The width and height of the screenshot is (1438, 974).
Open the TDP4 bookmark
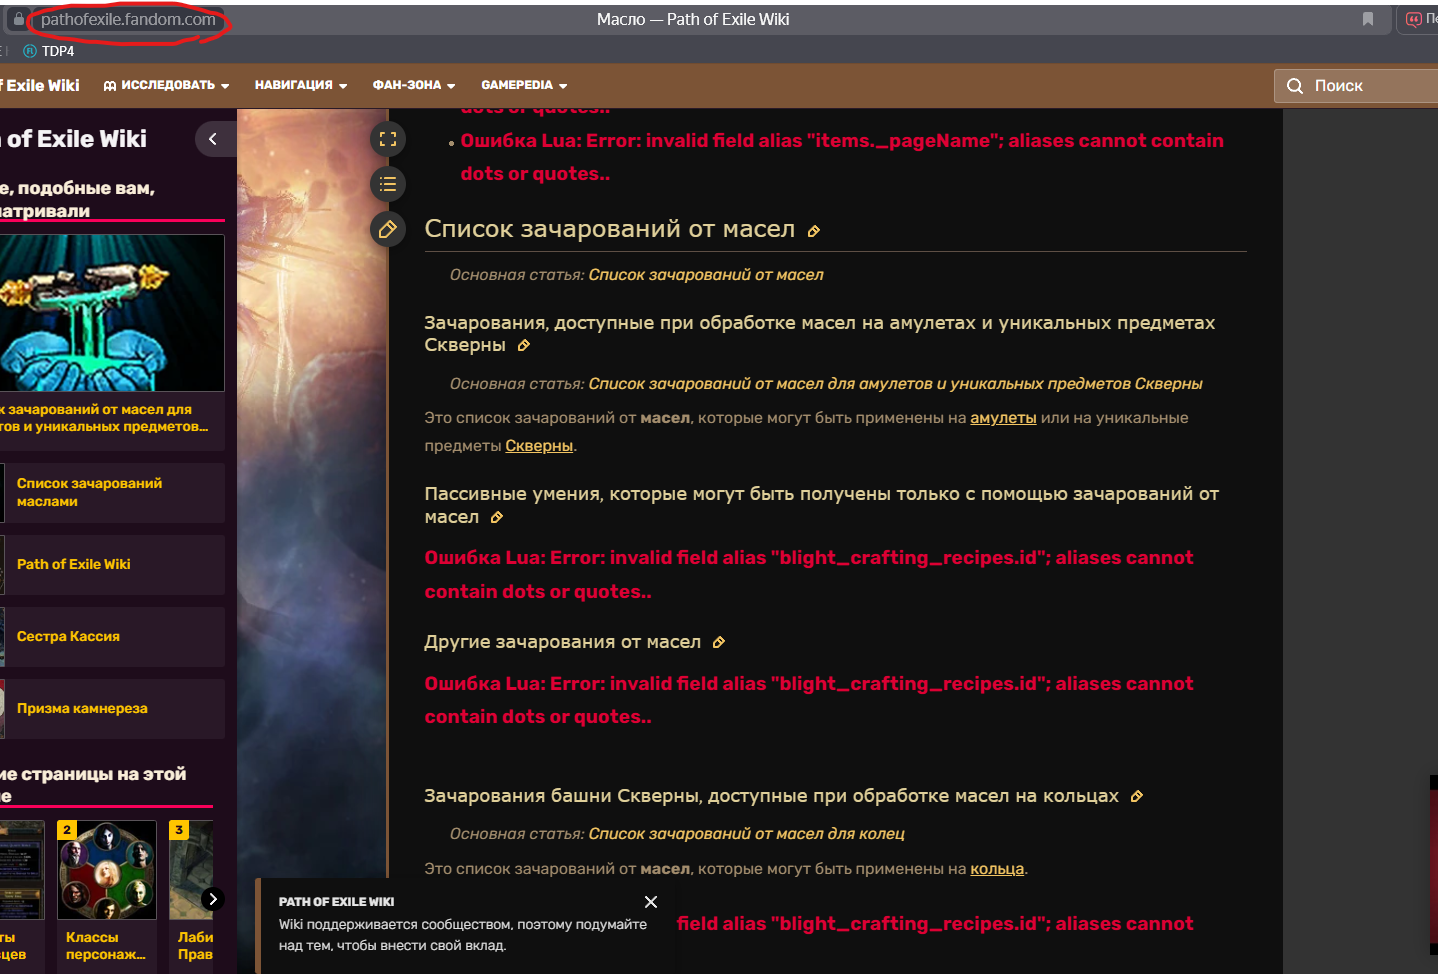click(49, 51)
